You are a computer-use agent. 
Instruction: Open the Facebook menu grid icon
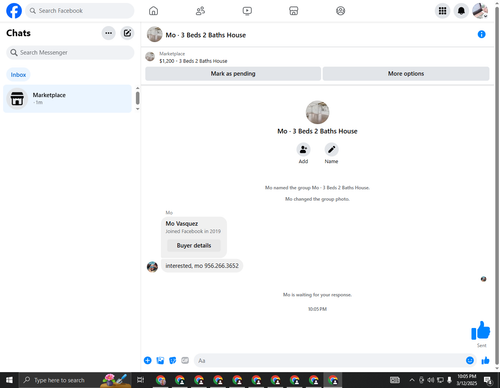[442, 11]
